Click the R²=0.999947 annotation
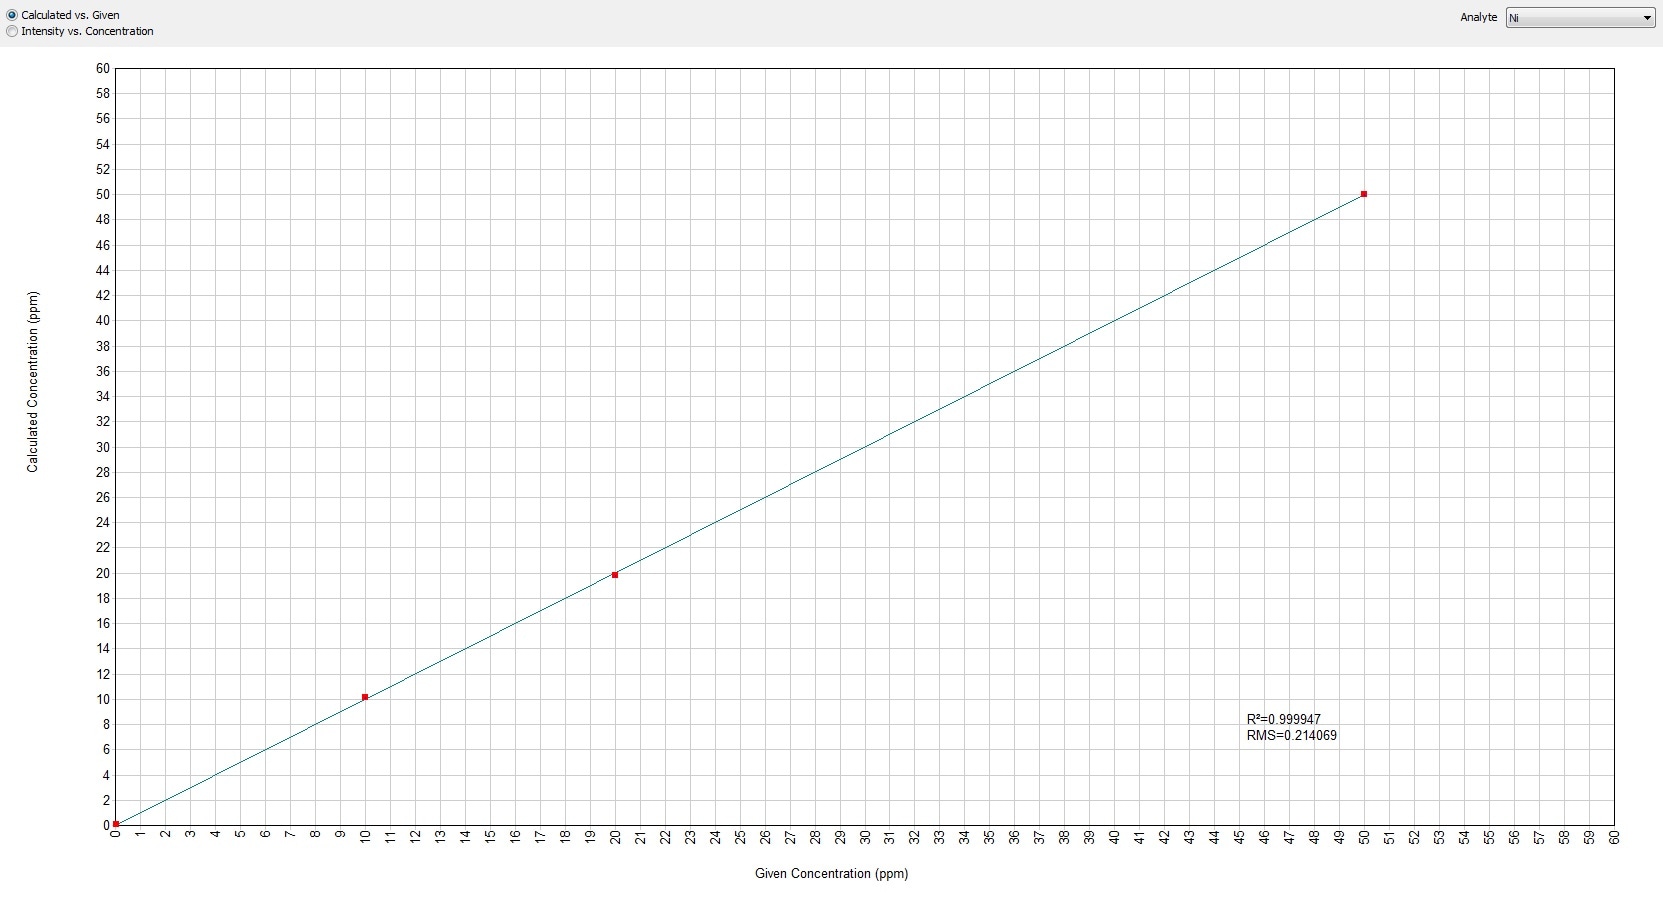 click(x=1283, y=719)
